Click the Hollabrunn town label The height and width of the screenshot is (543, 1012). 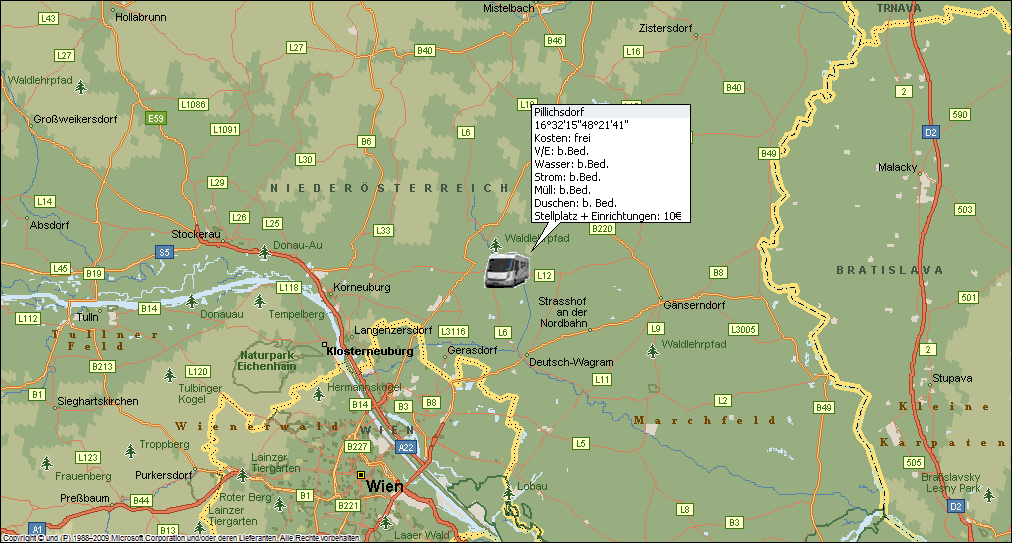pyautogui.click(x=140, y=18)
